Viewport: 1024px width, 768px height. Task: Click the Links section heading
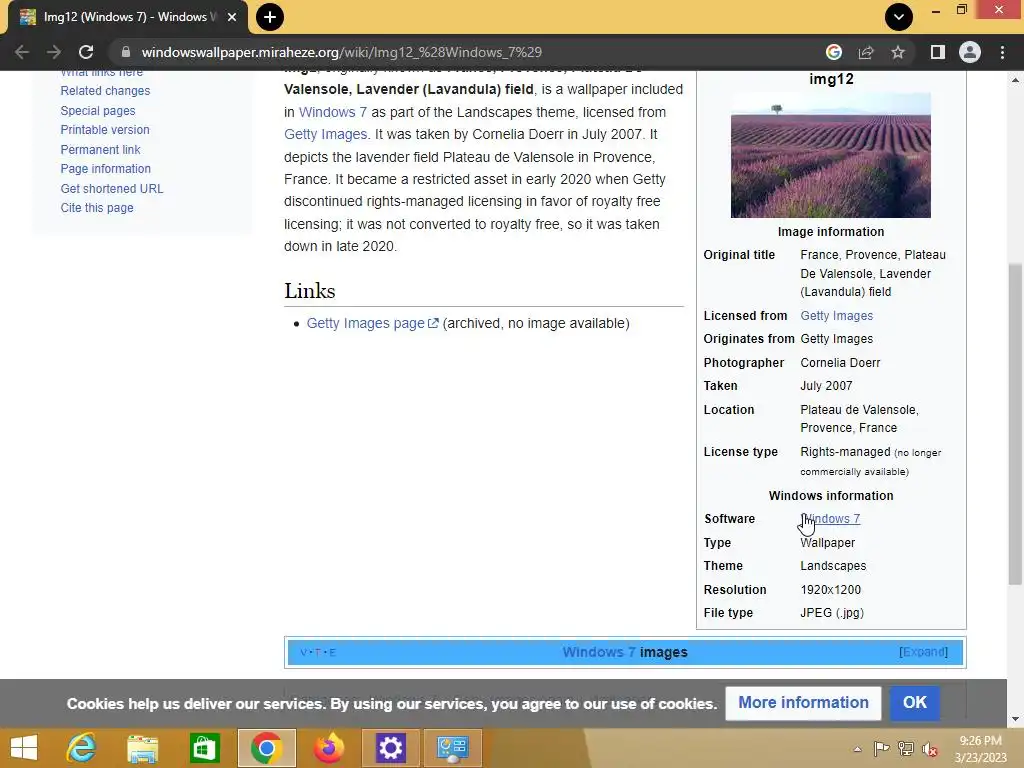310,291
